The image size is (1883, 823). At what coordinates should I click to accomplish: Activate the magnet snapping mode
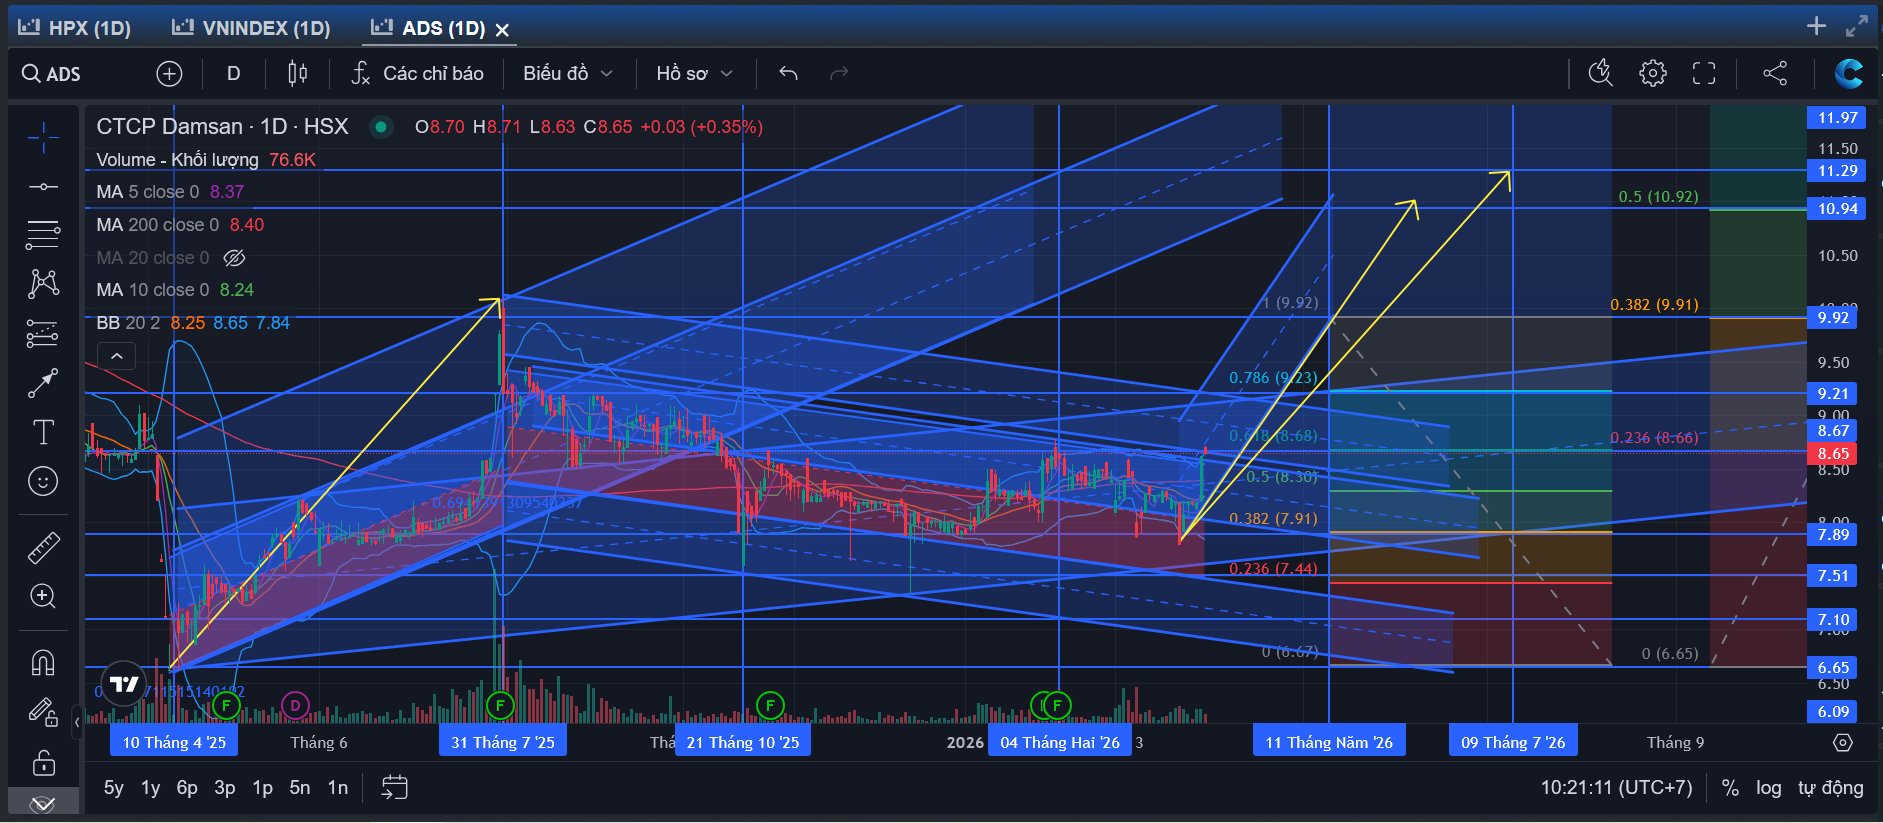coord(43,662)
